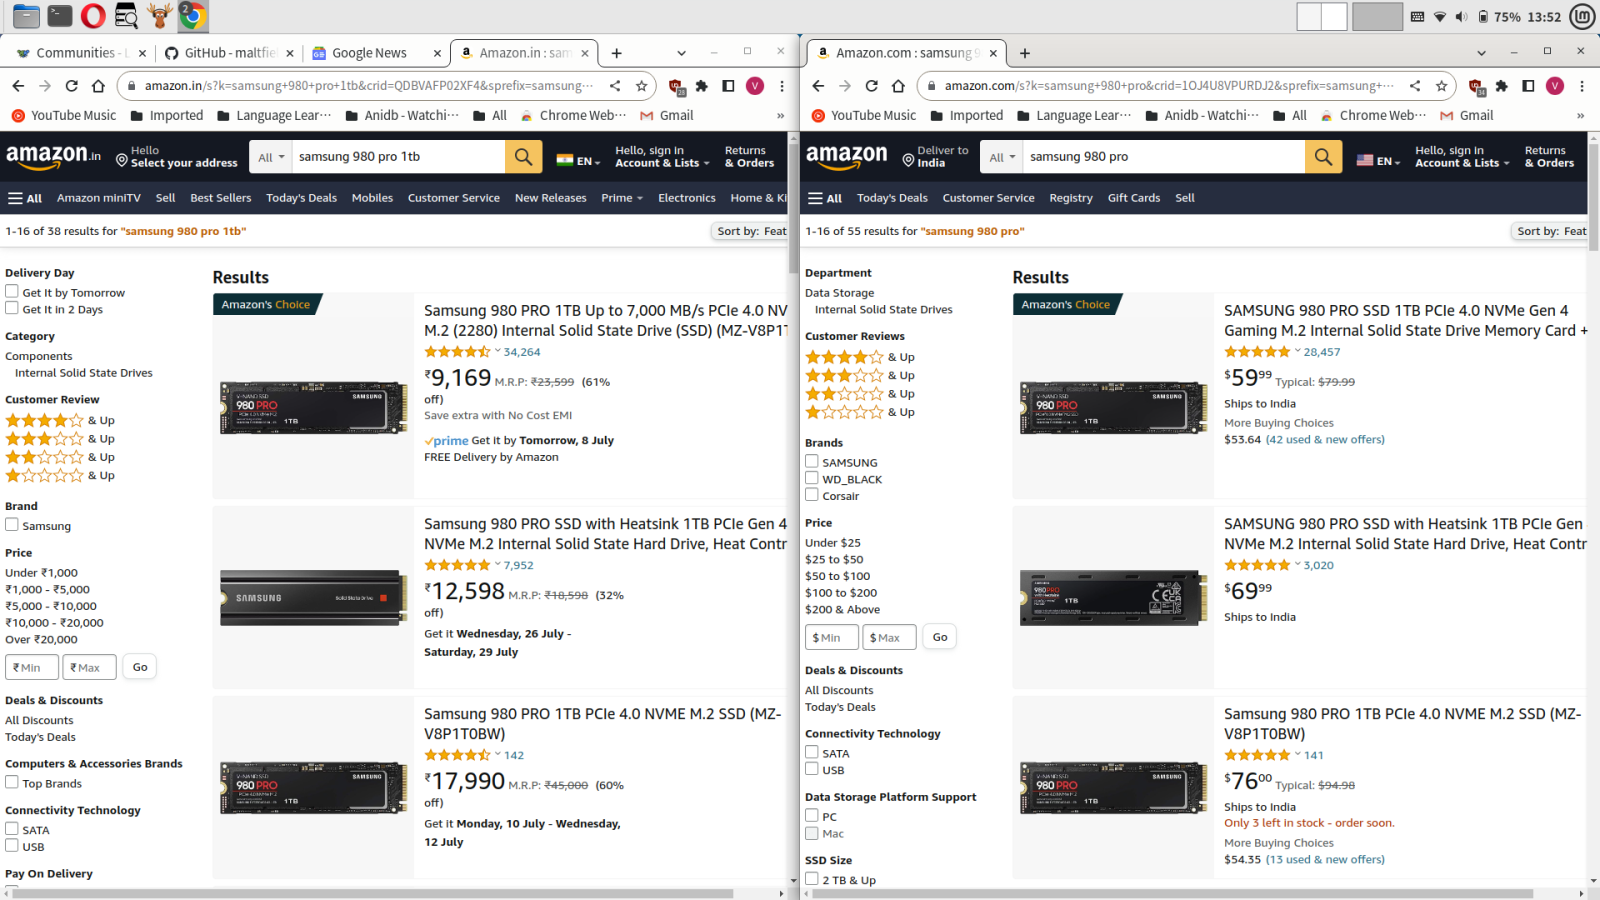Expand Account & Lists on amazon.in

pyautogui.click(x=662, y=157)
